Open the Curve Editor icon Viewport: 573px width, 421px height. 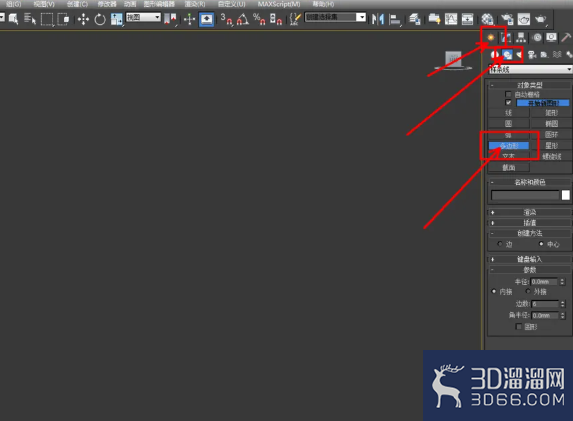451,19
